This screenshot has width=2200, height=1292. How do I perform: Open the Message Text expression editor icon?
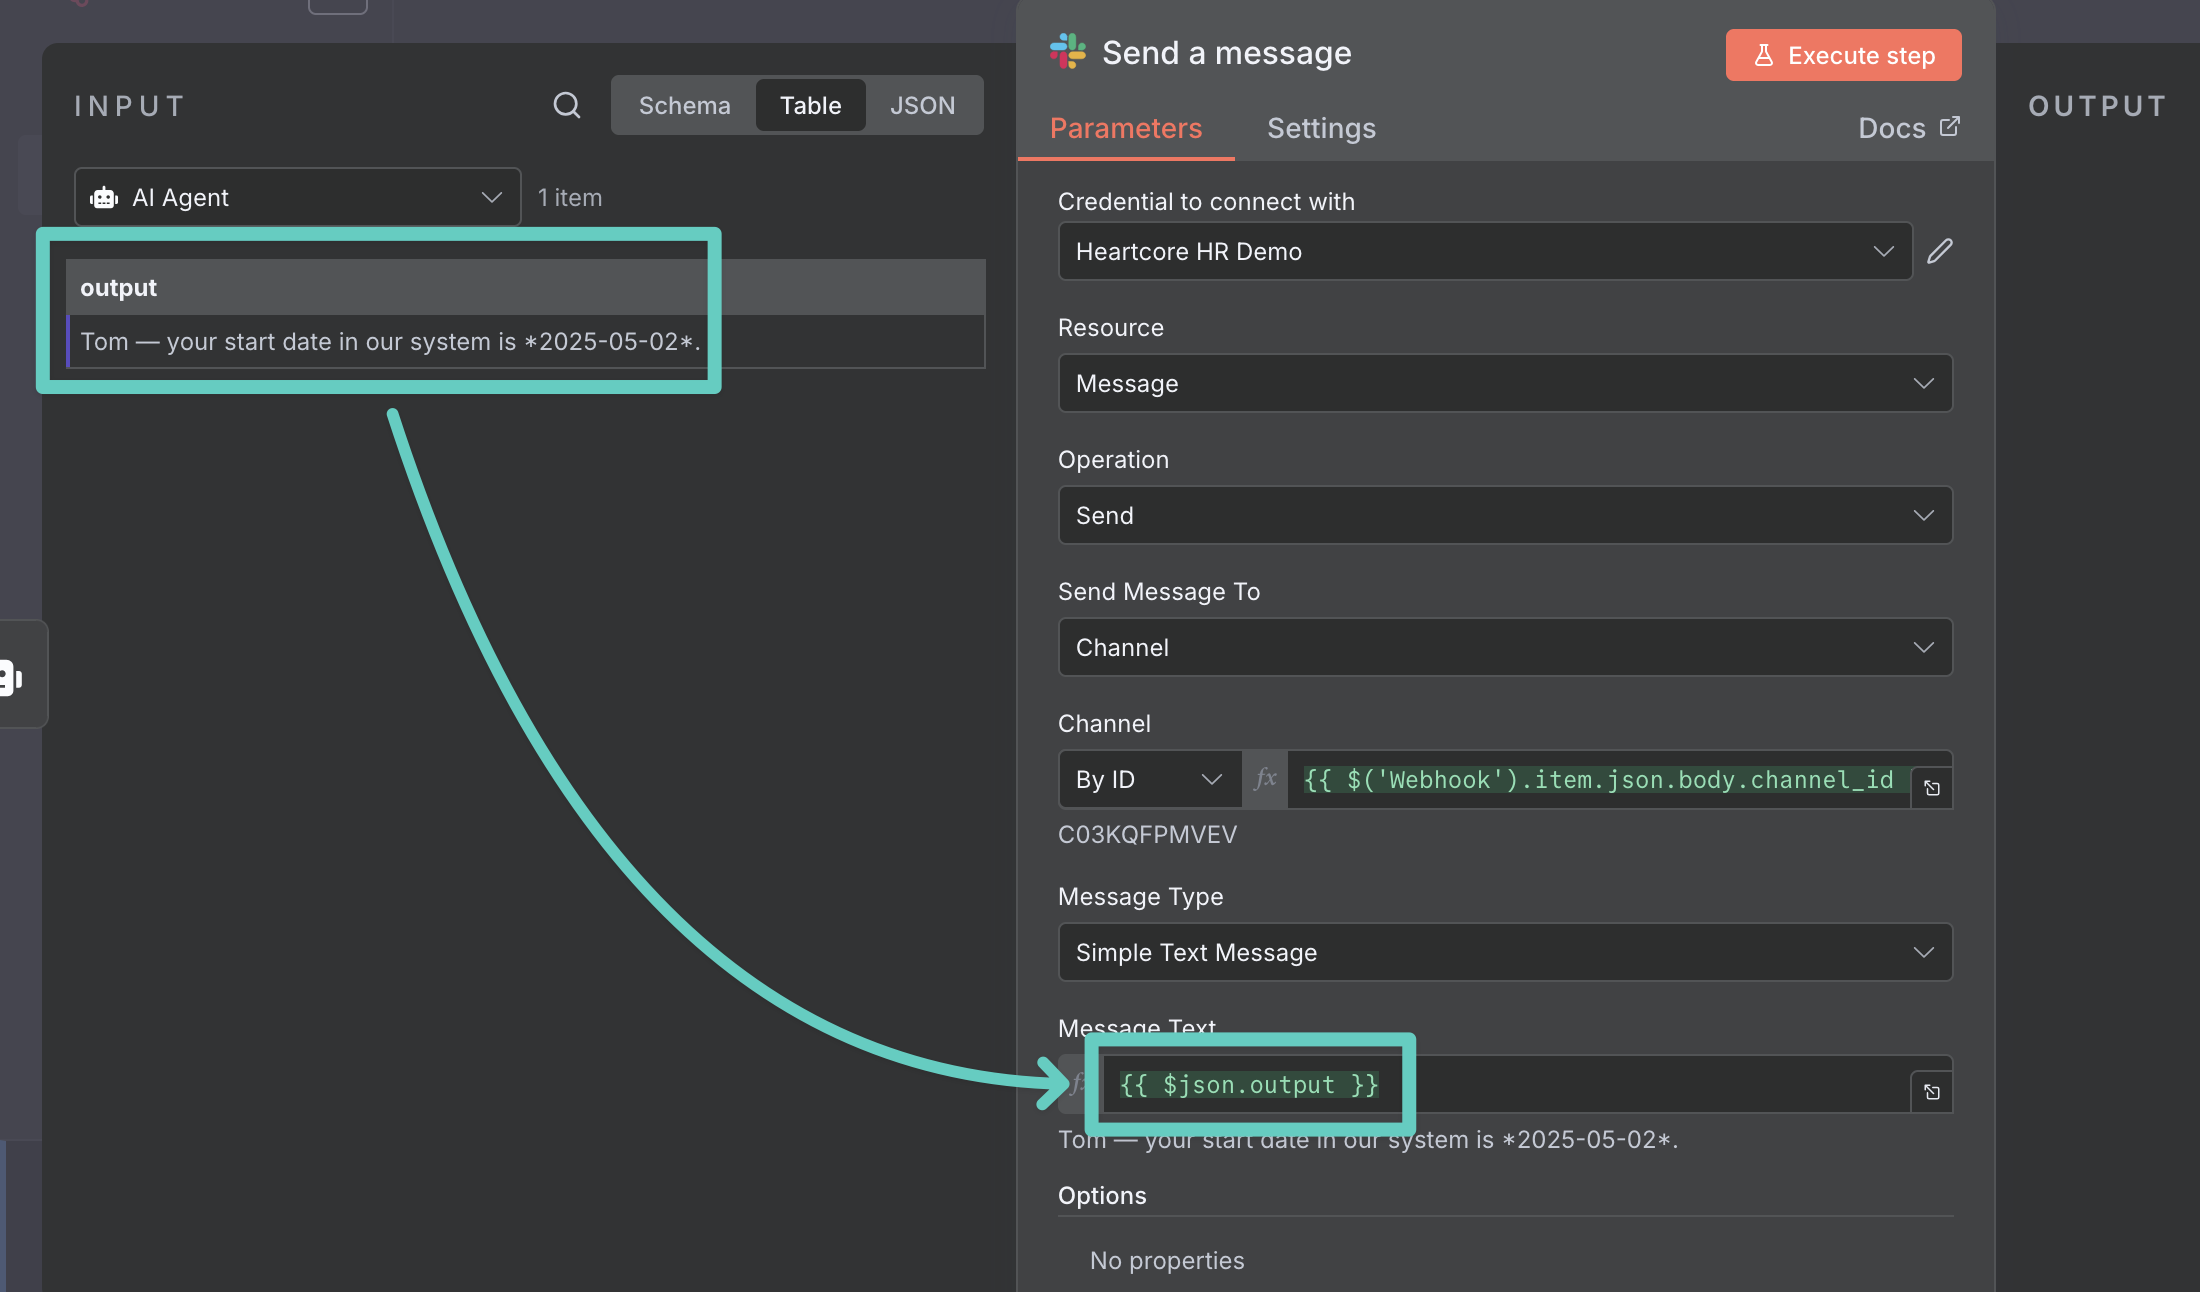click(x=1931, y=1092)
